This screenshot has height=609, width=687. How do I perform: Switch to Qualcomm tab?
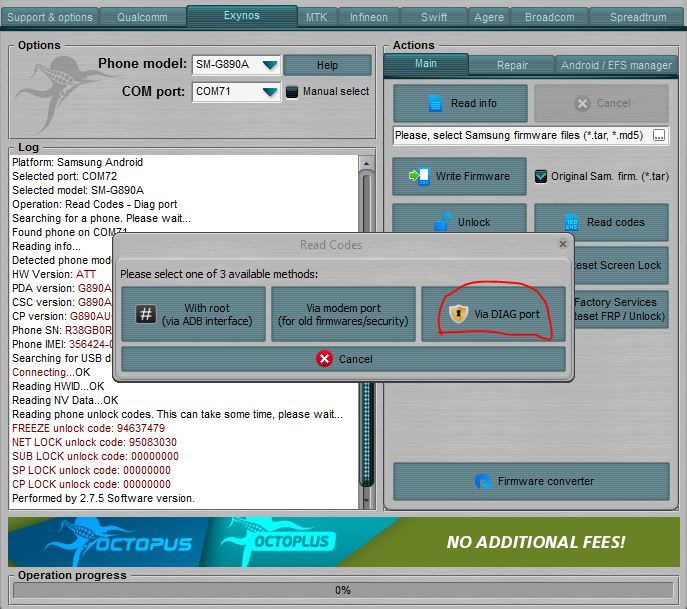click(x=142, y=17)
